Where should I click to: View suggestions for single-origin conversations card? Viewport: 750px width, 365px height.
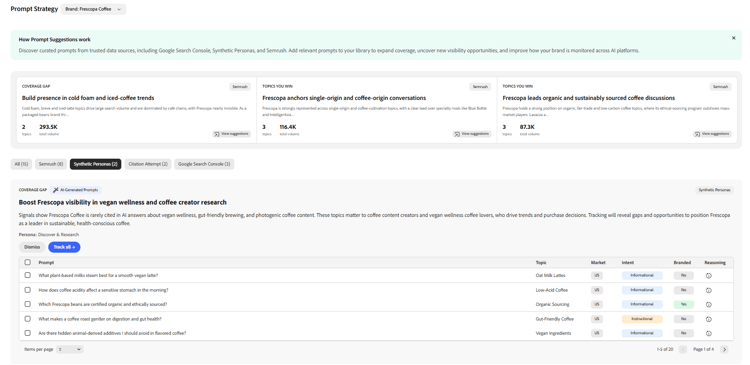coord(472,134)
